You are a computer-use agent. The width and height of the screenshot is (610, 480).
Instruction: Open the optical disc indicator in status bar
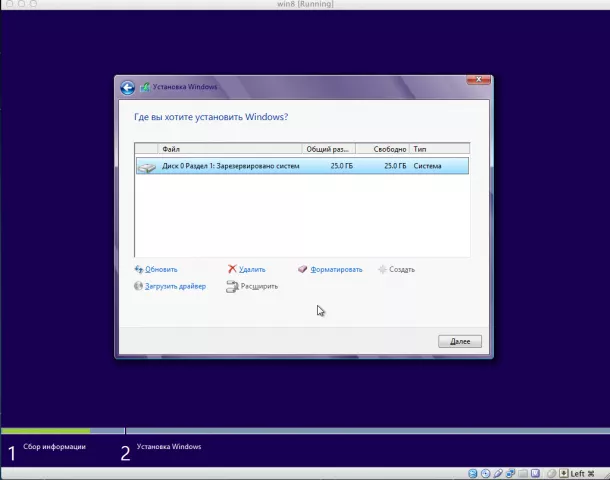coord(485,473)
